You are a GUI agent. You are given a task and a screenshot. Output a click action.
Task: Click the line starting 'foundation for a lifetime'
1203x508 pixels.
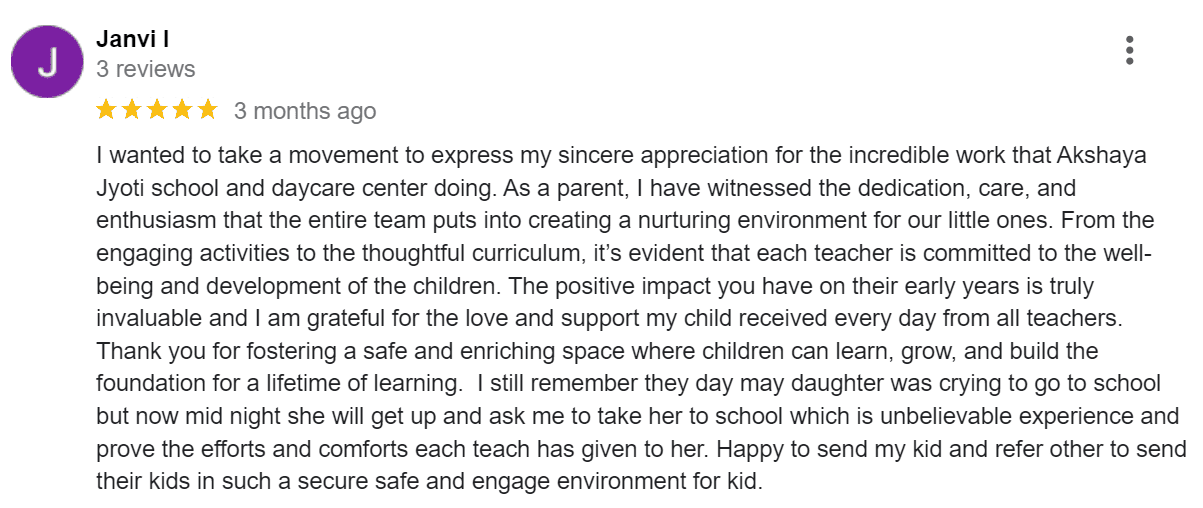pos(628,384)
